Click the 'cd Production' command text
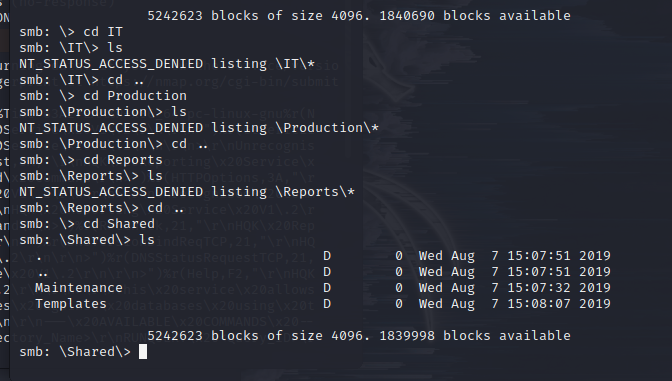The width and height of the screenshot is (672, 381). click(135, 96)
